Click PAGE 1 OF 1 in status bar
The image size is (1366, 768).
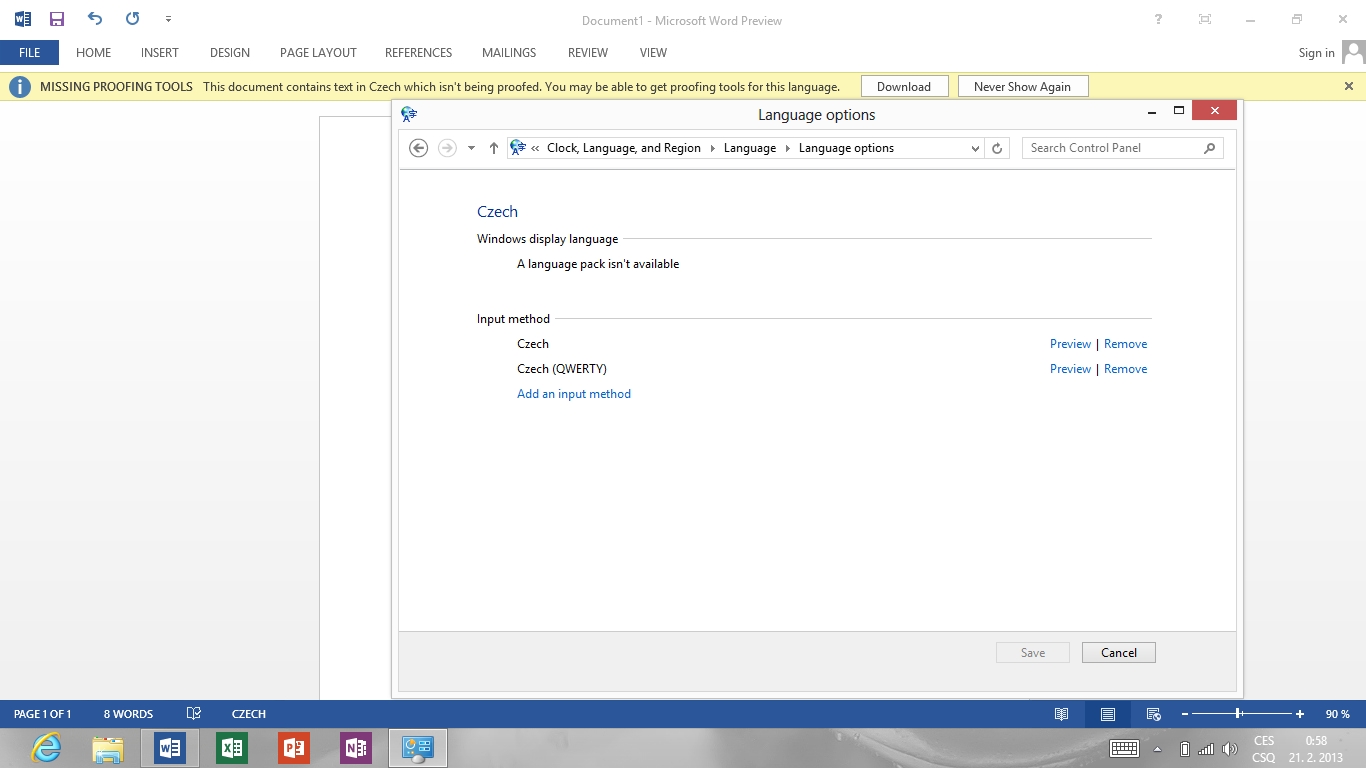pos(42,714)
